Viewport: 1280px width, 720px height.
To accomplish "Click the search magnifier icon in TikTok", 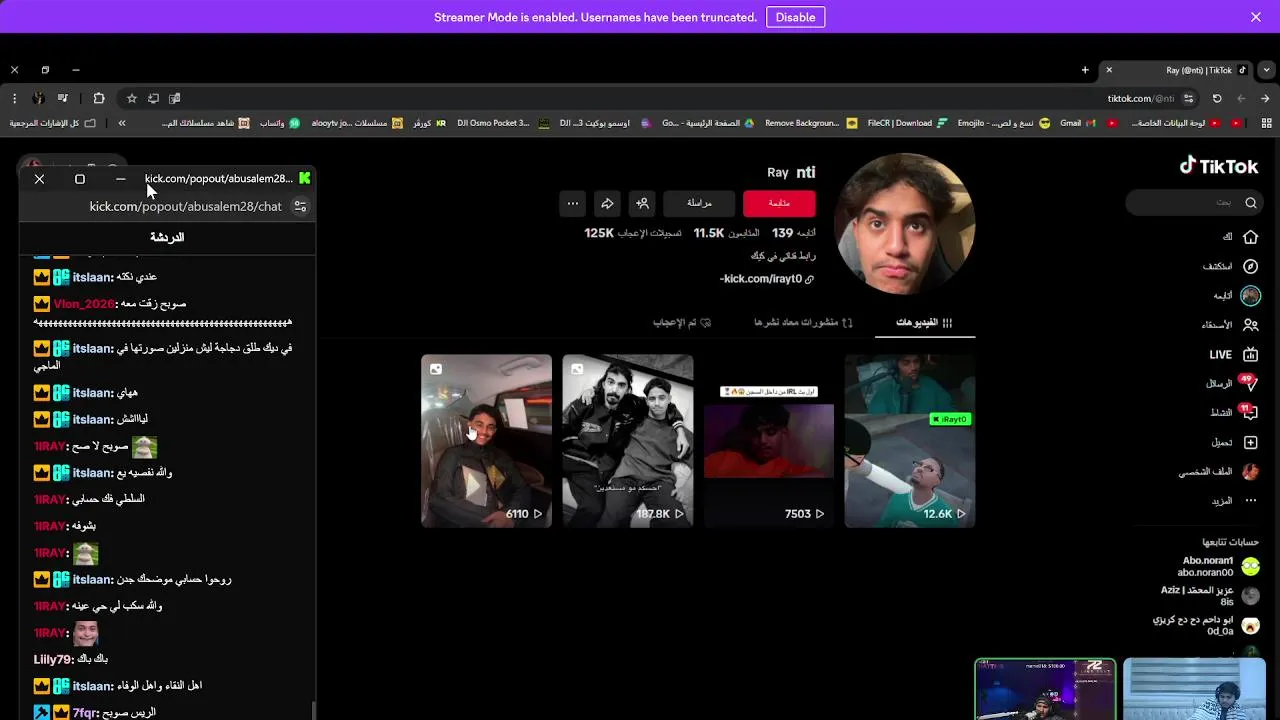I will 1250,203.
